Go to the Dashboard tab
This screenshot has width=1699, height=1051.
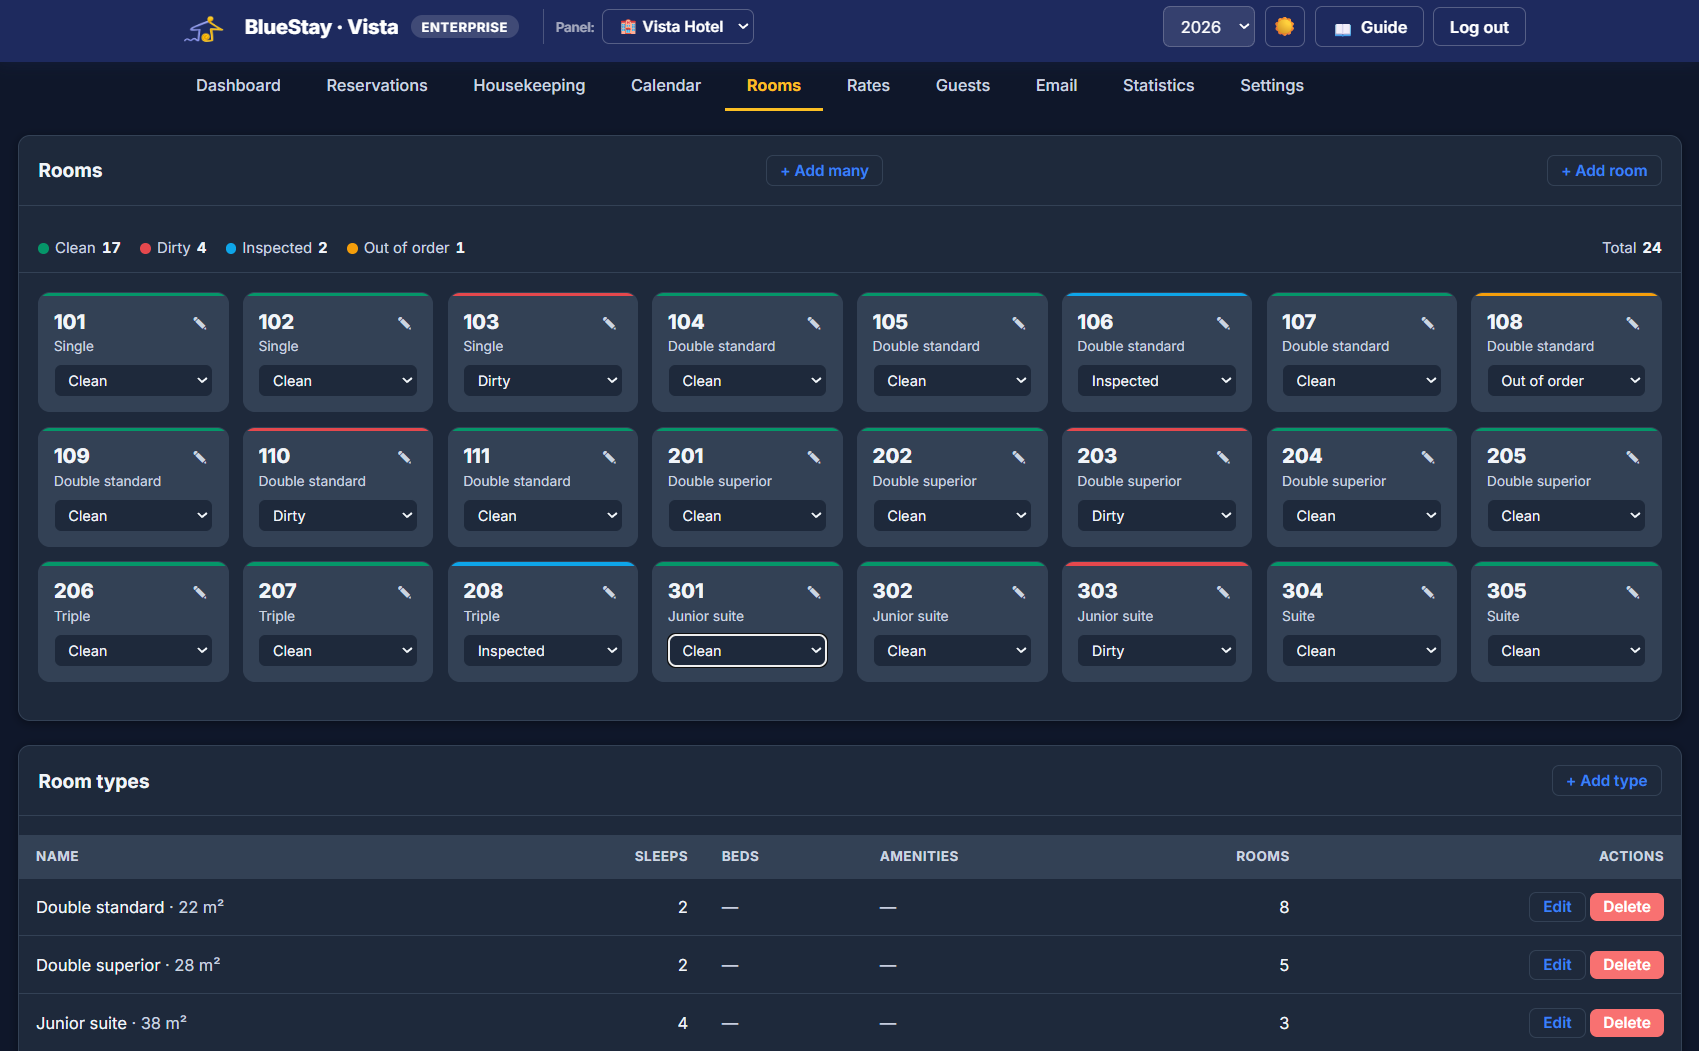[238, 86]
